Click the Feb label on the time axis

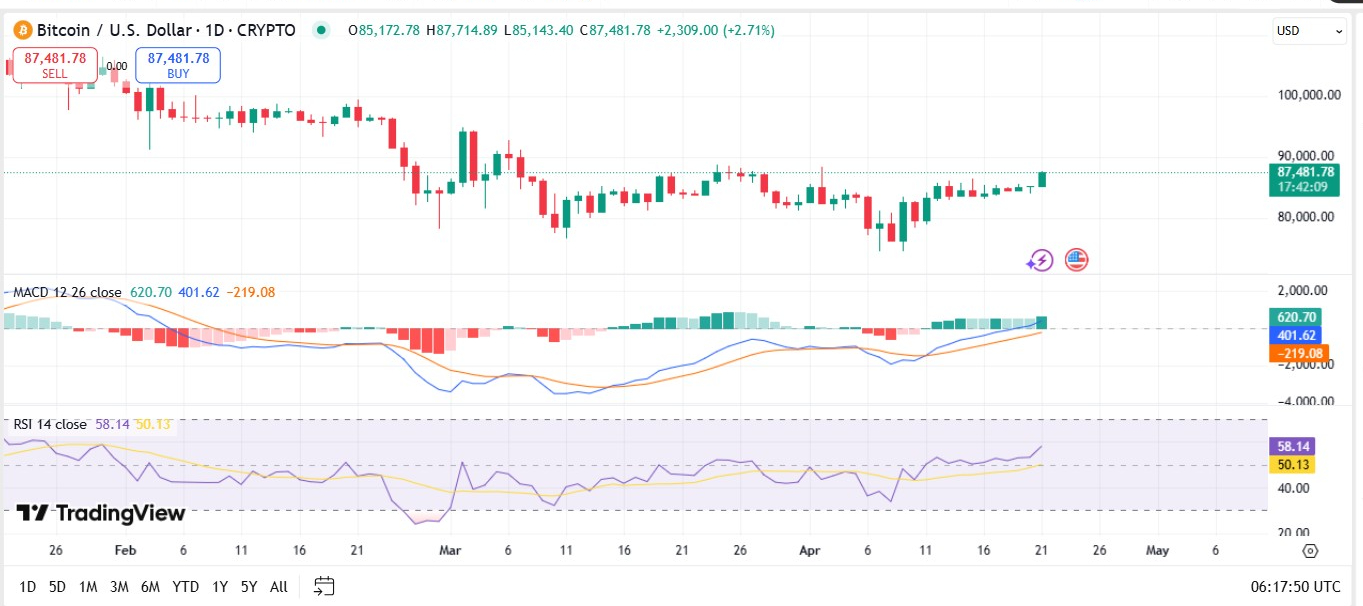coord(125,550)
